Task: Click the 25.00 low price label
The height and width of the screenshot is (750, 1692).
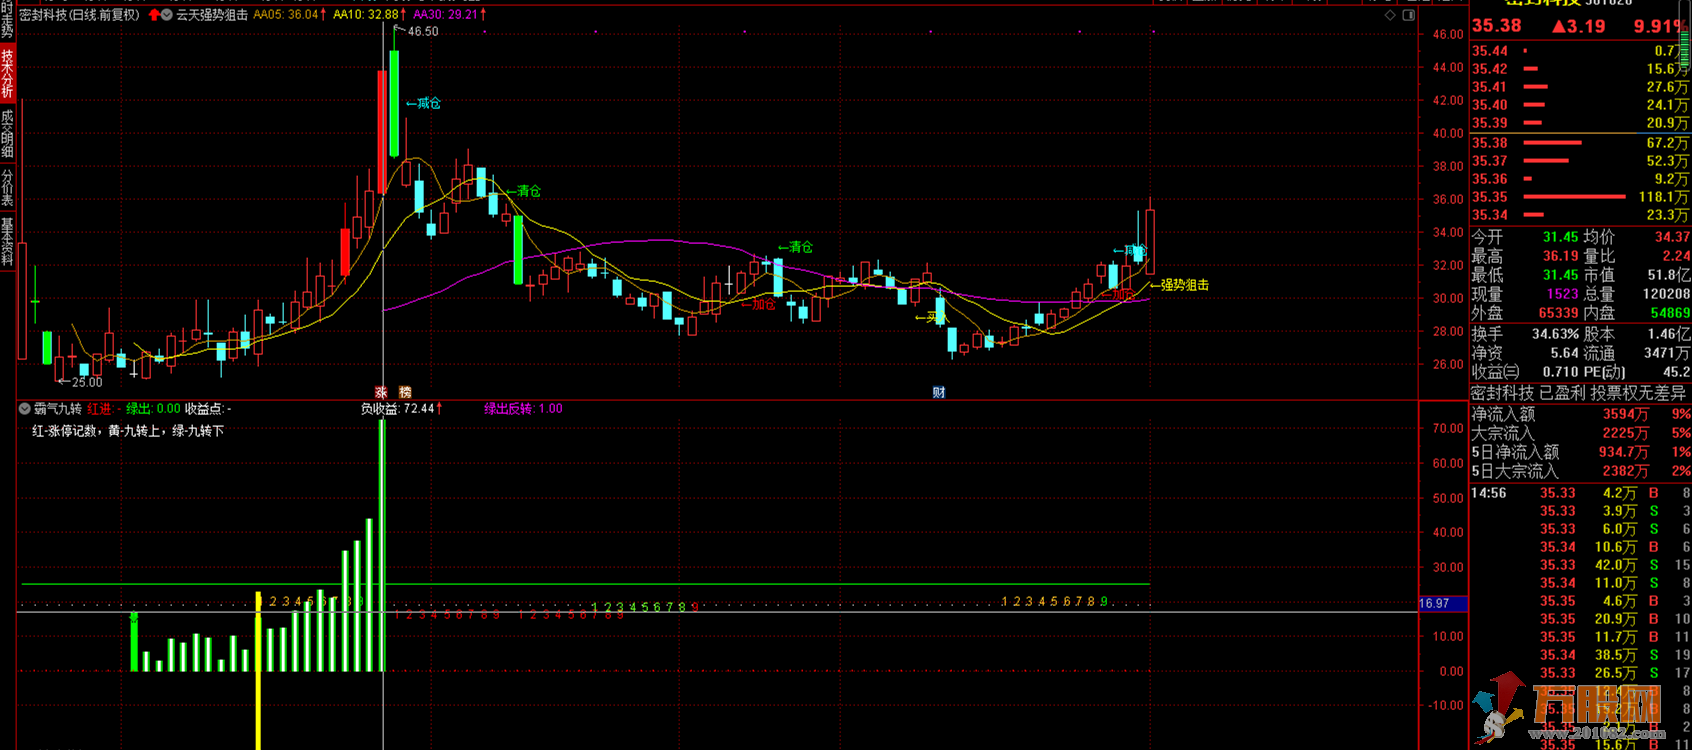Action: tap(86, 382)
